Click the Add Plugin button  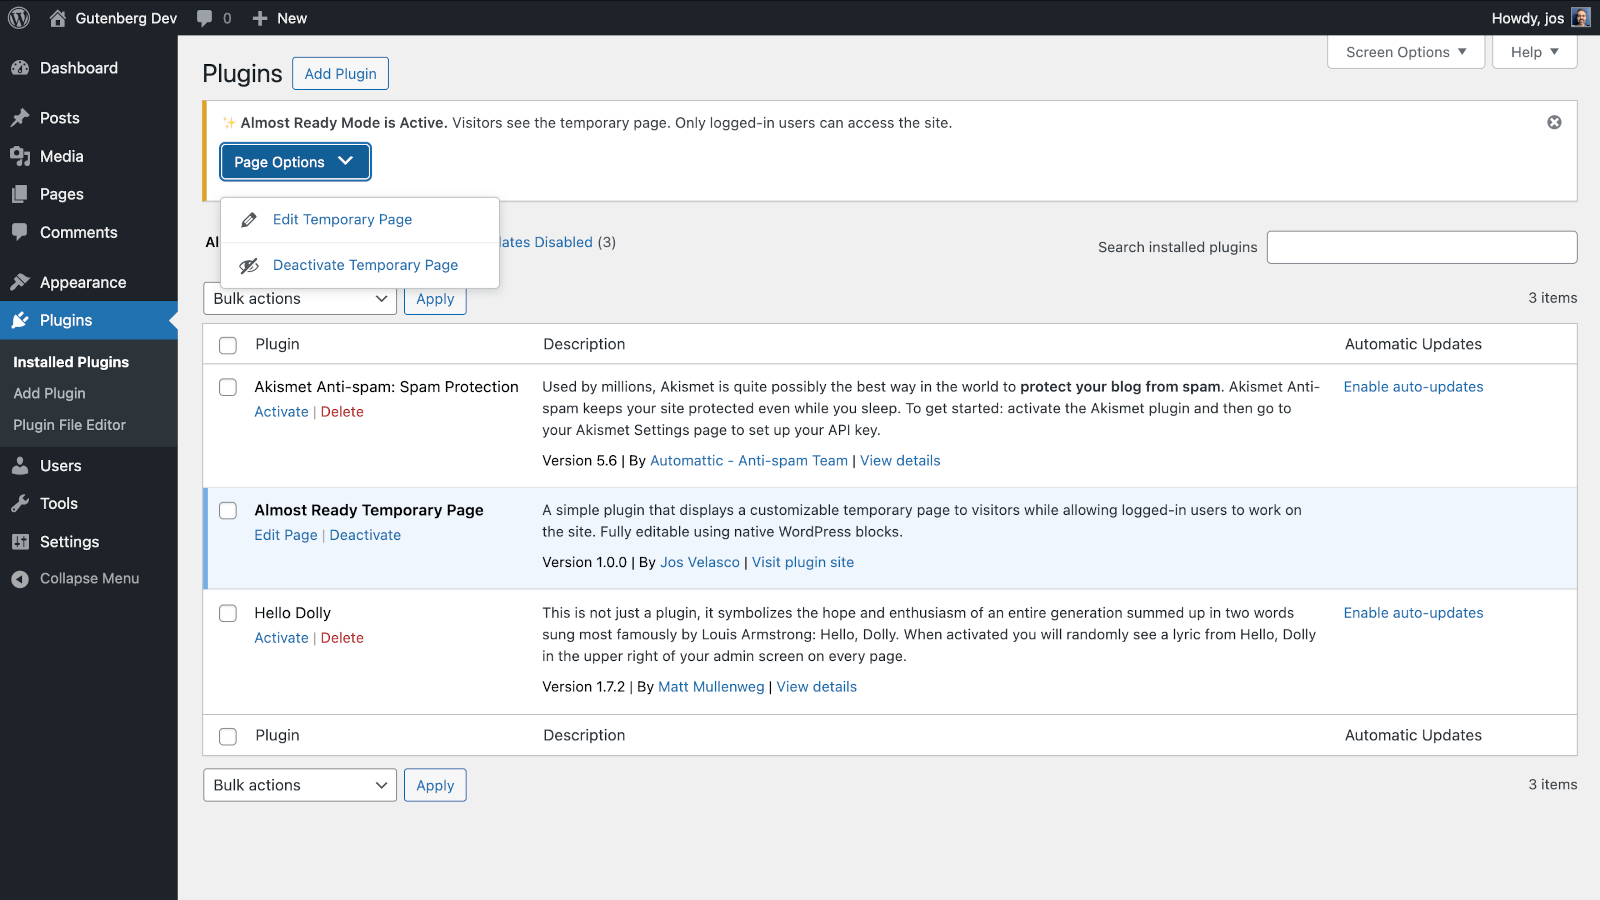(x=340, y=73)
